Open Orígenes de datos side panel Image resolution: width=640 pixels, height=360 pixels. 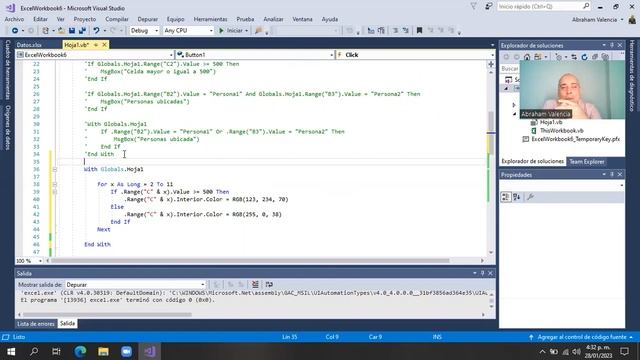7,127
